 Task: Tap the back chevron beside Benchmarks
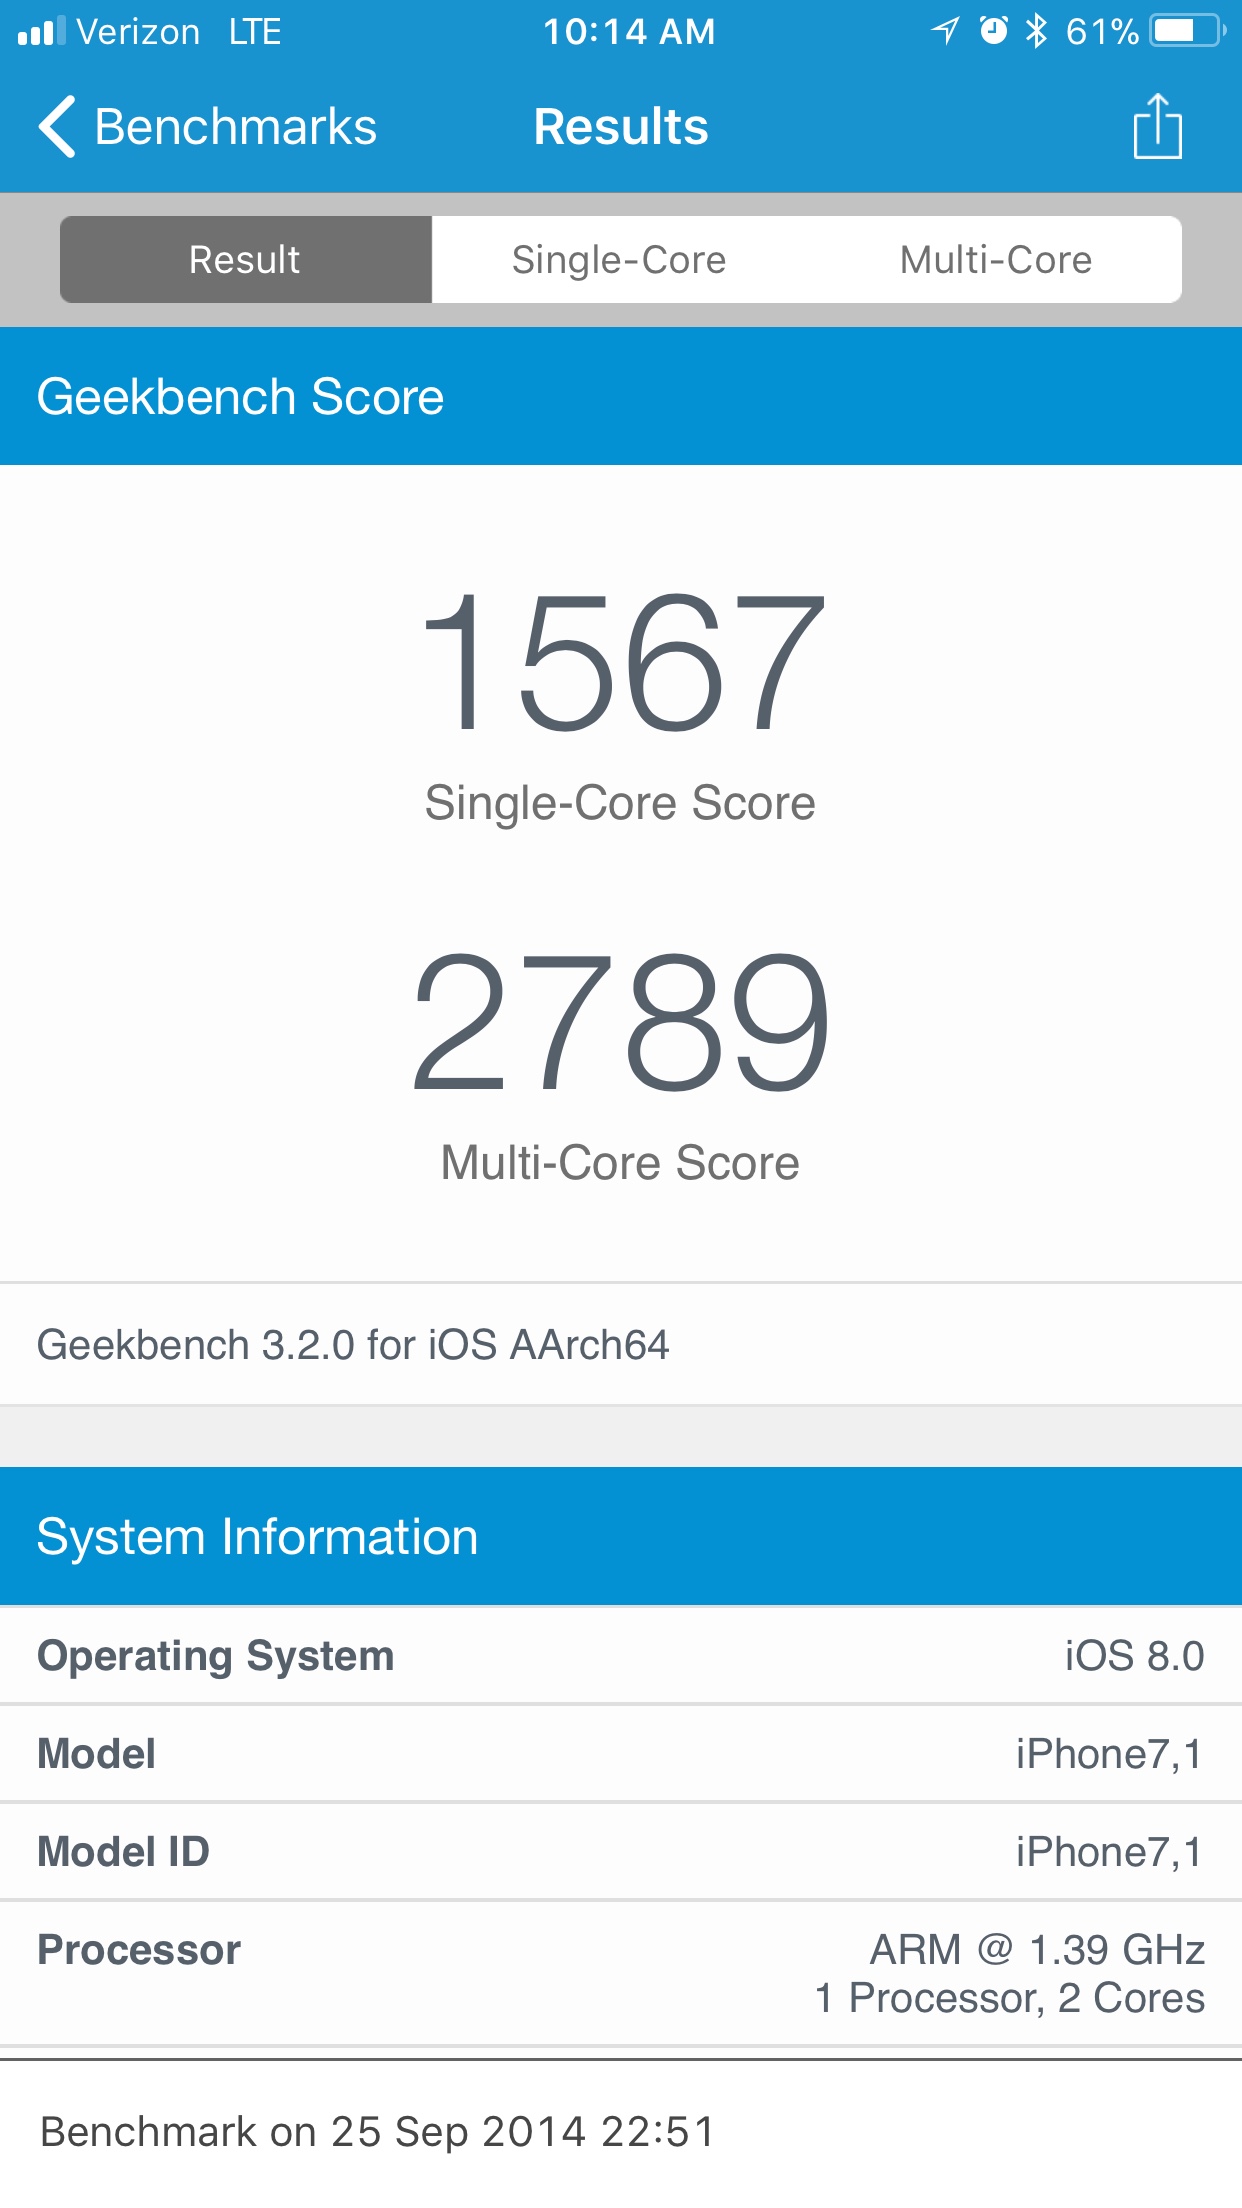57,127
